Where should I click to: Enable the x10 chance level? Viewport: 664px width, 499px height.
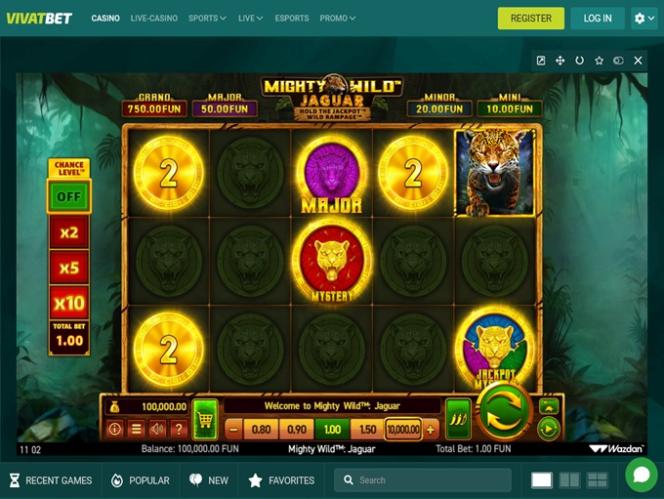(69, 303)
